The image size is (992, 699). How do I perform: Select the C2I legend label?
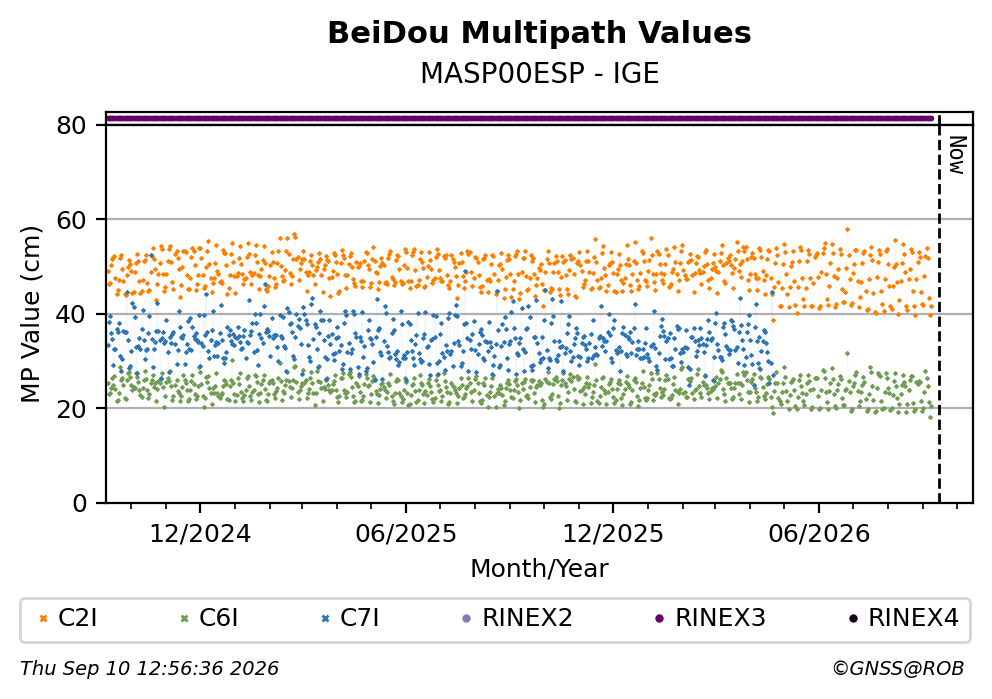tap(78, 618)
